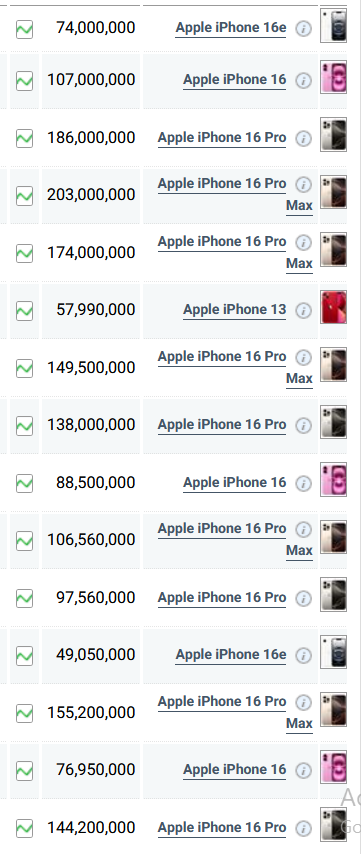Screen dimensions: 361x854
Task: Open price chart icon beside 74,000,000
Action: [25, 29]
